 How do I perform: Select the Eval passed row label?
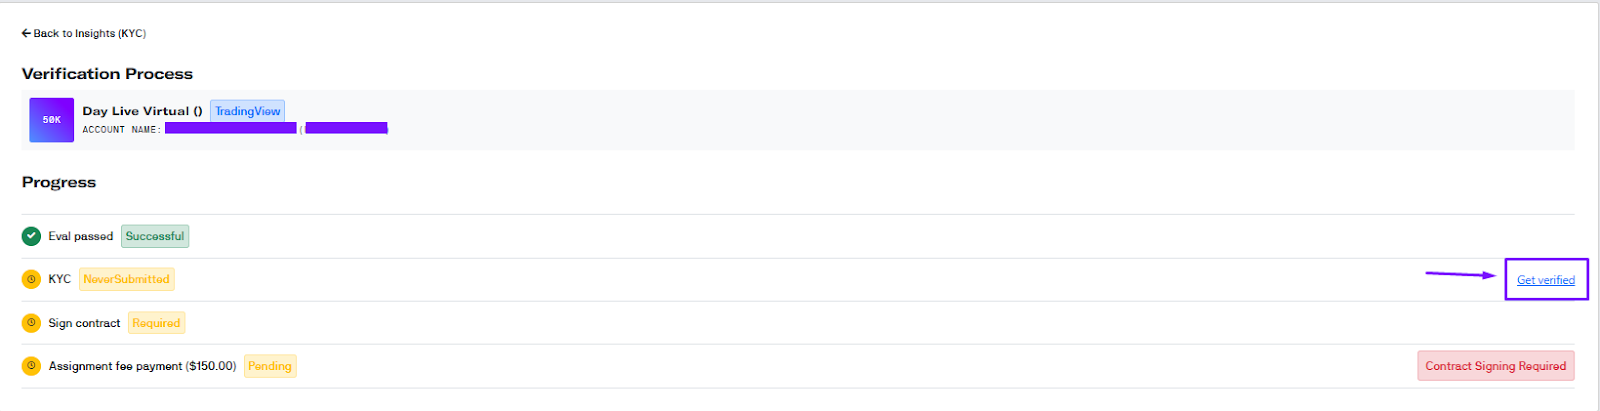click(81, 236)
